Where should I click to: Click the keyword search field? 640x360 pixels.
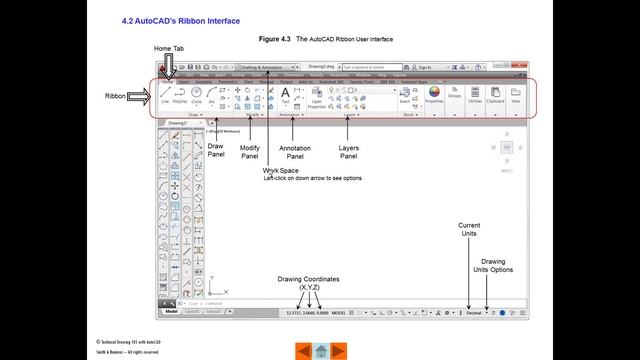(372, 67)
